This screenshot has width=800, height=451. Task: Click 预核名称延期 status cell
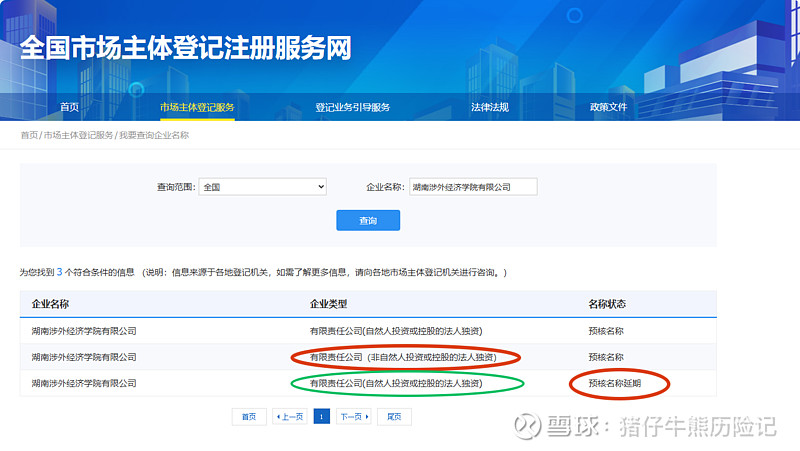coord(614,383)
